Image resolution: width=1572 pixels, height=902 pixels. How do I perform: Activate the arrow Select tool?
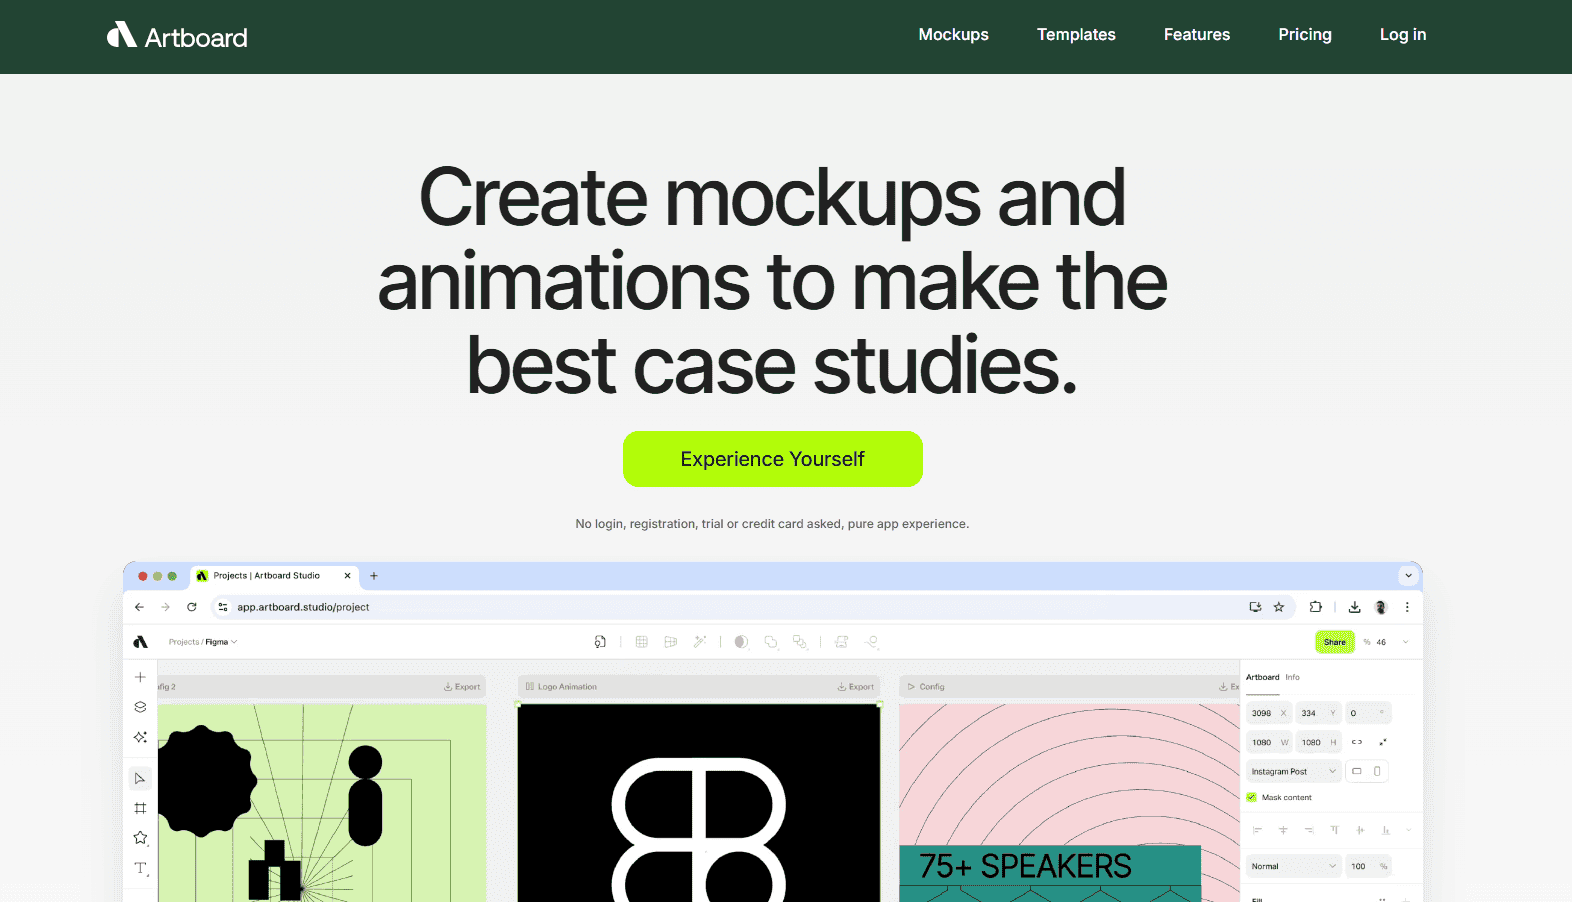point(140,778)
